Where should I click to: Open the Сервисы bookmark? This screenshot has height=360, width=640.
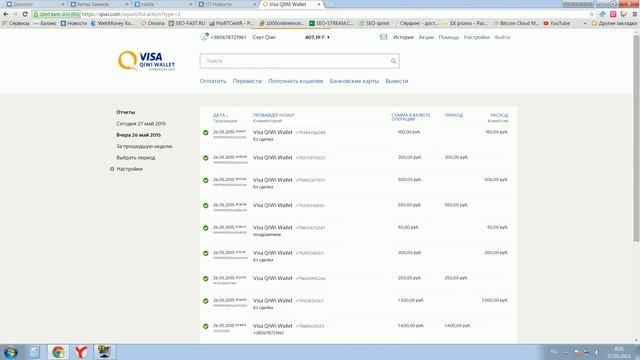click(x=16, y=23)
